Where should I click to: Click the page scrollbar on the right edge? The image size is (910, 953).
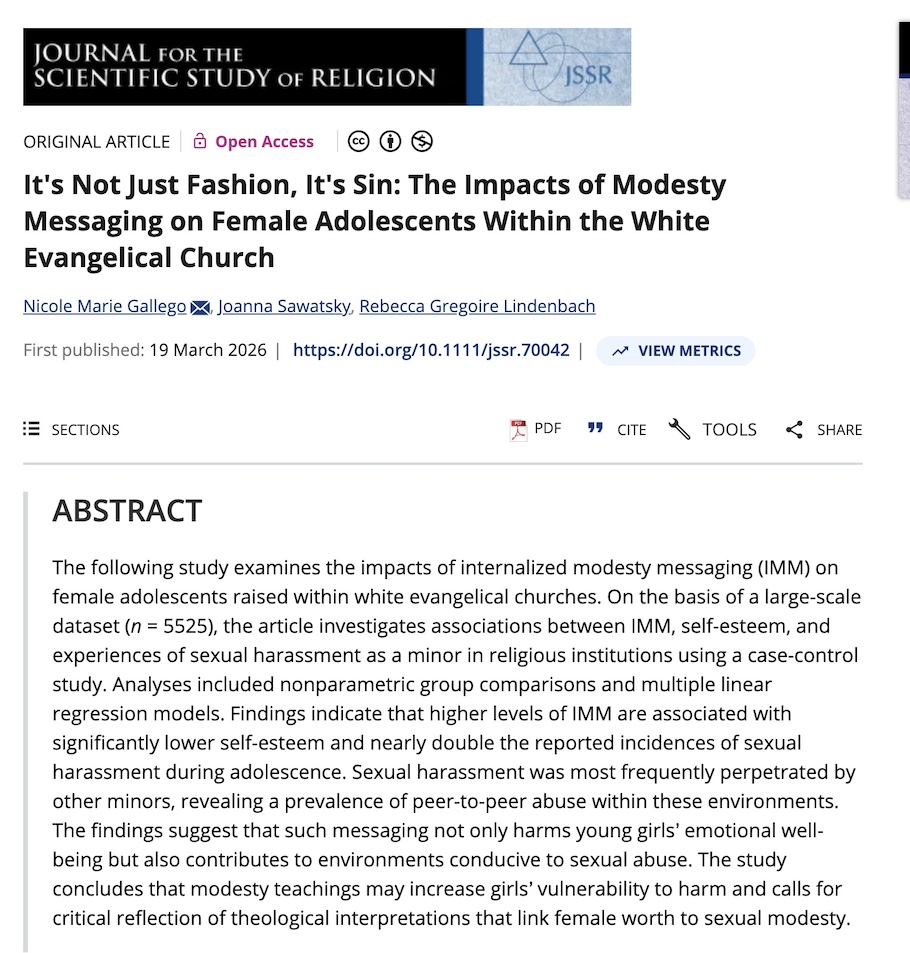tap(904, 110)
